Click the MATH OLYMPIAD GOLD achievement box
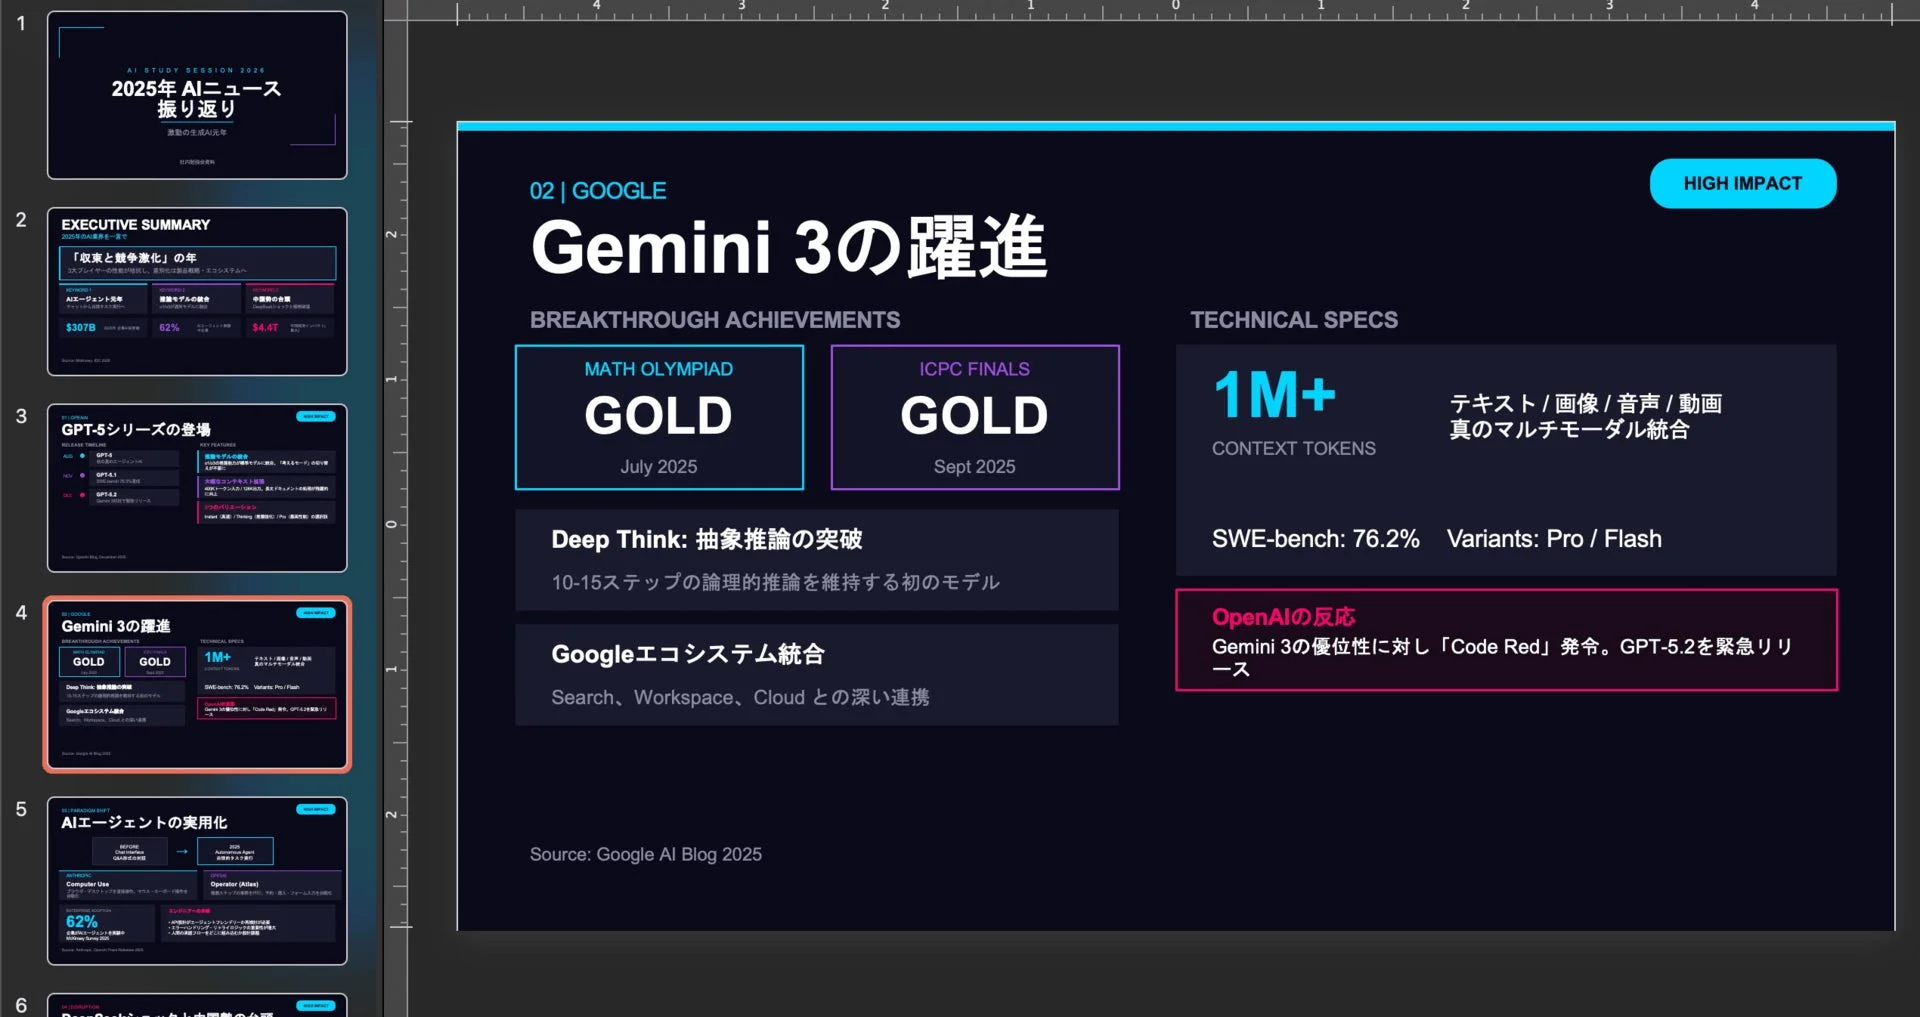 click(658, 417)
